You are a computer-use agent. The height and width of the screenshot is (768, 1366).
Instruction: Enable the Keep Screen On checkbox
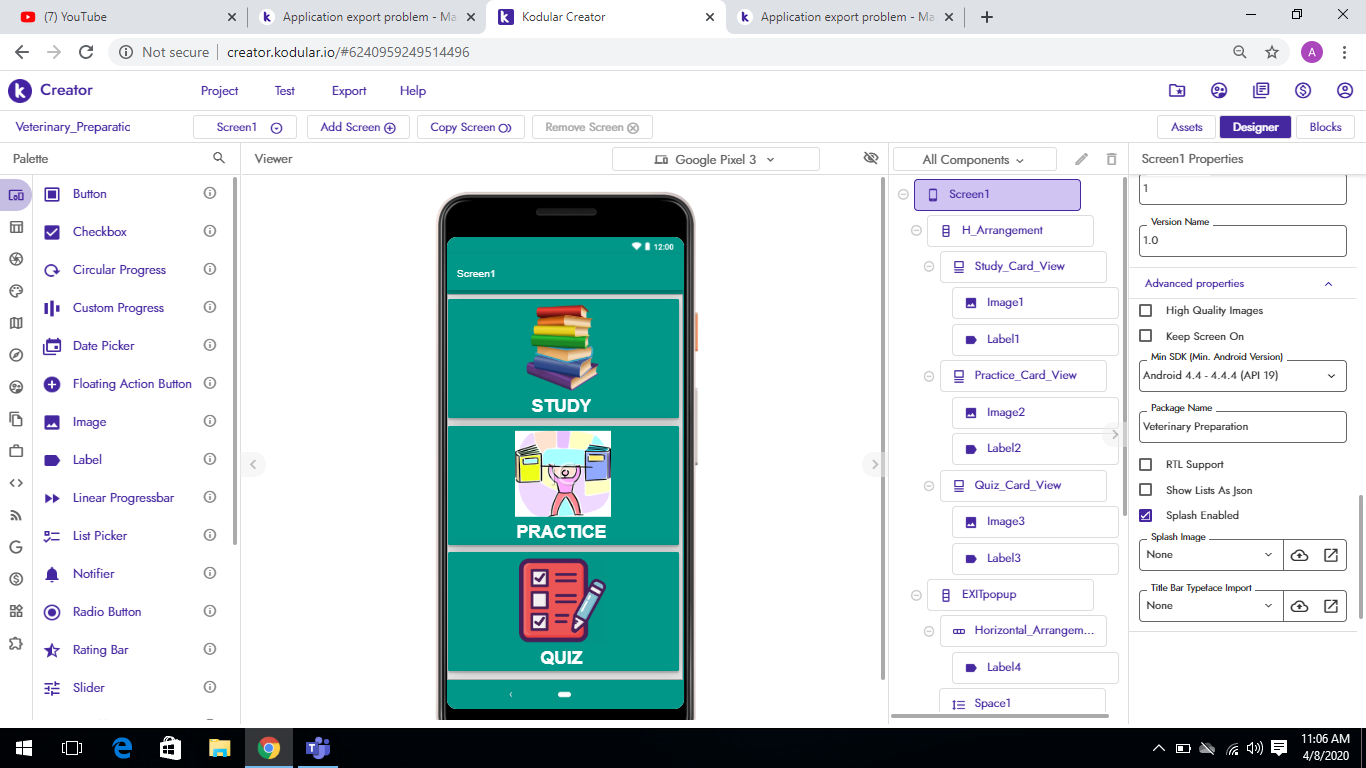click(x=1146, y=337)
